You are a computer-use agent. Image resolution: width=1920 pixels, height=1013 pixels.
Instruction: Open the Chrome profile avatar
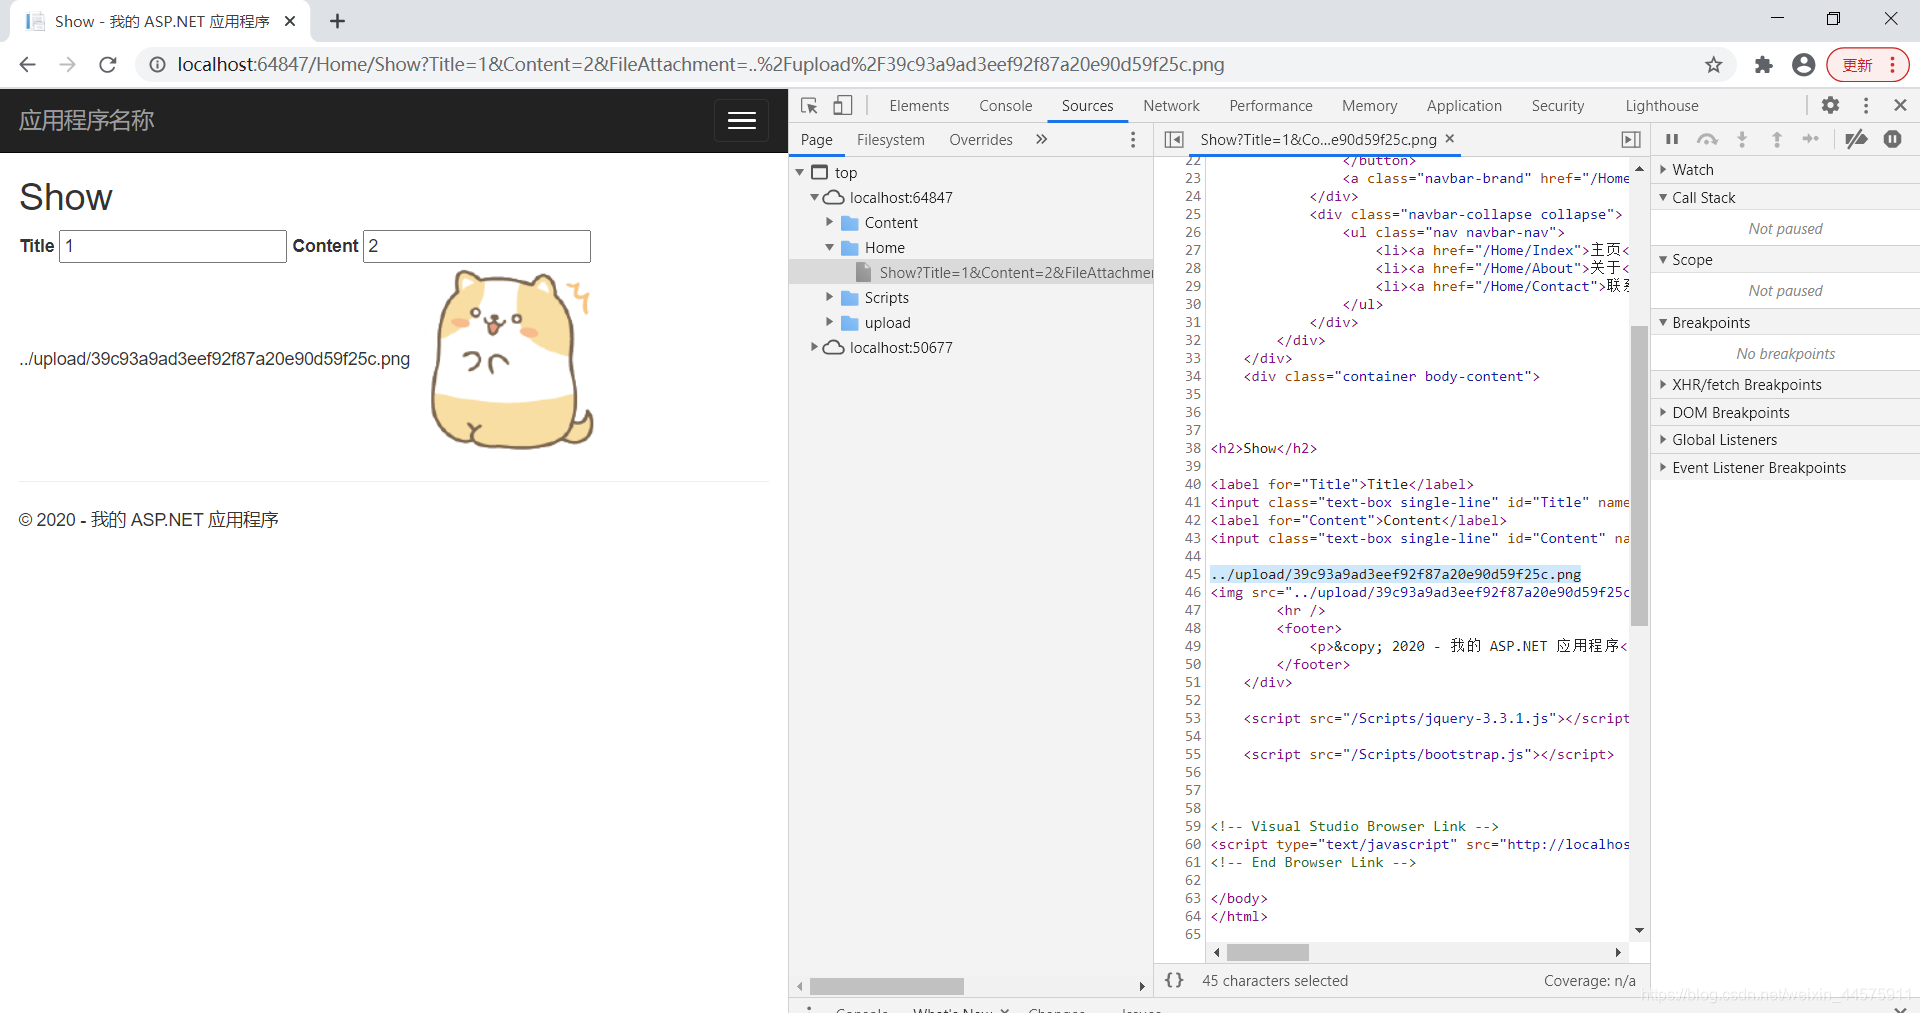coord(1804,65)
